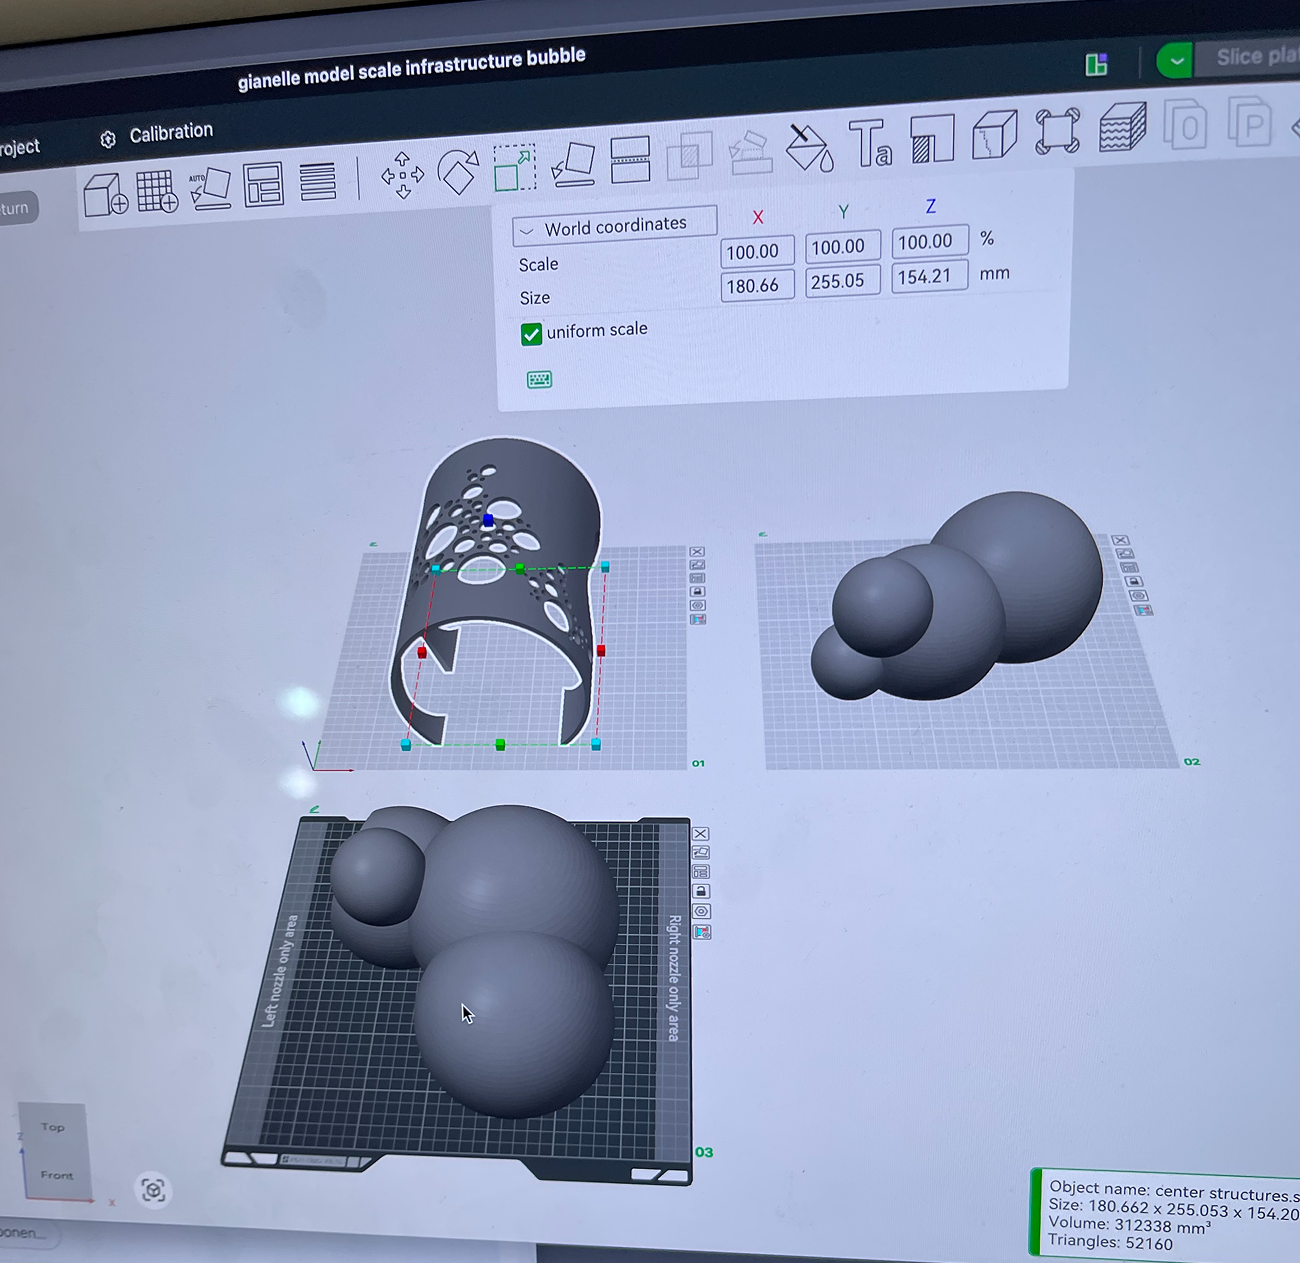Select the Color painting bucket tool

tap(809, 147)
